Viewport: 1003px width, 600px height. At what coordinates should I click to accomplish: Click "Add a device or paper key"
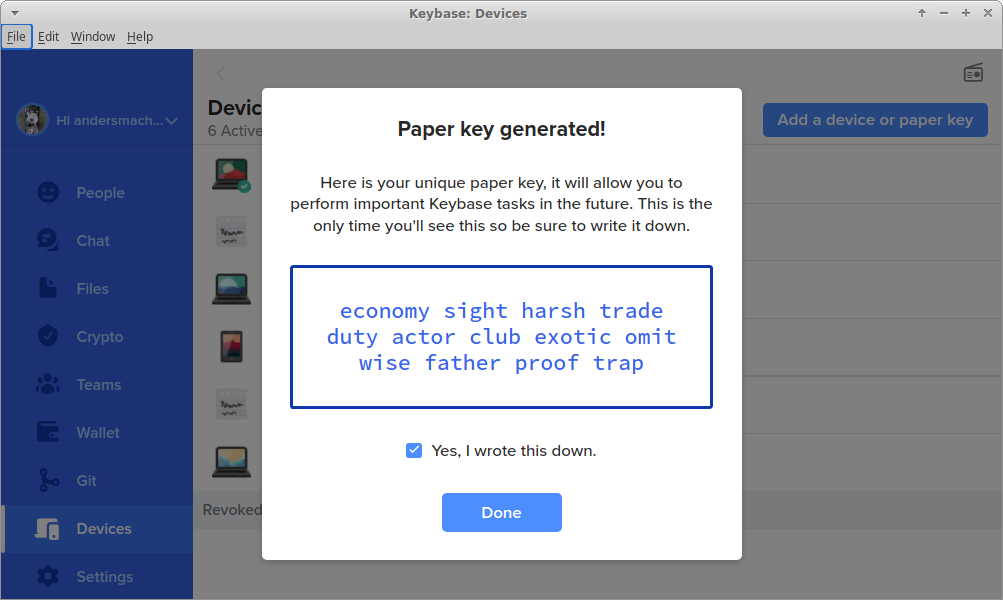[874, 119]
